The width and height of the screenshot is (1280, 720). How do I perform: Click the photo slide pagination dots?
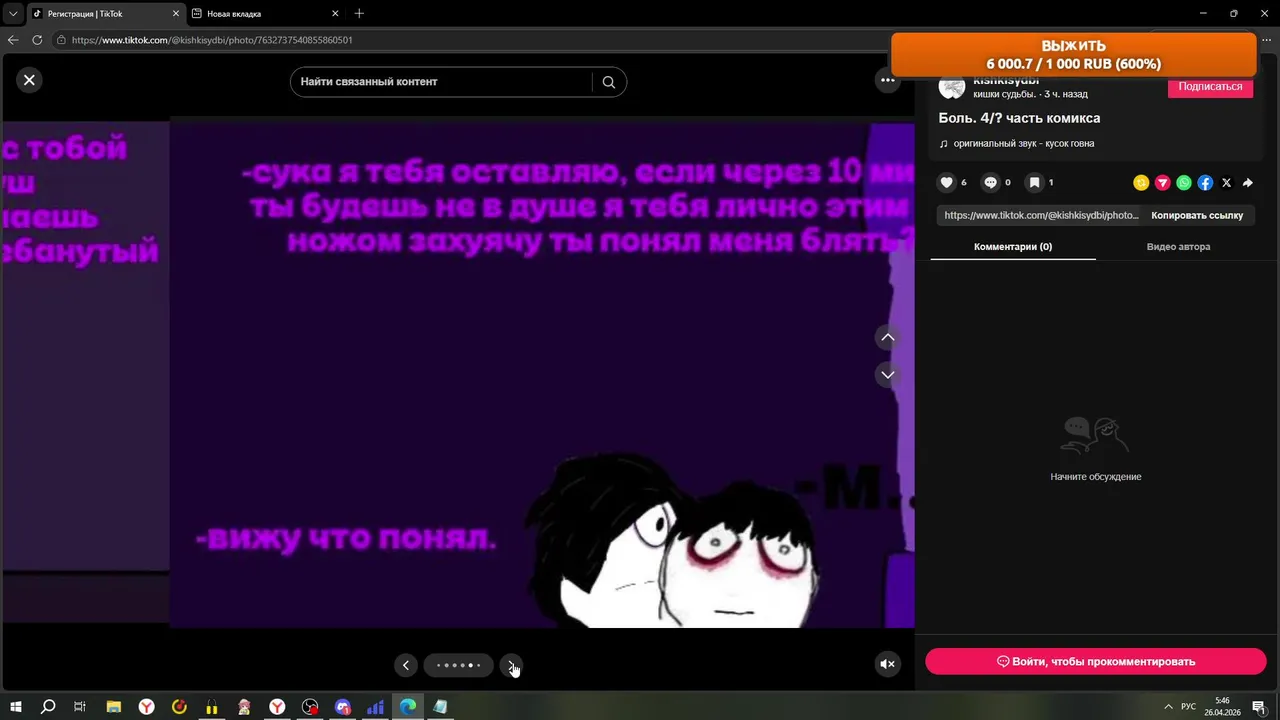coord(458,665)
